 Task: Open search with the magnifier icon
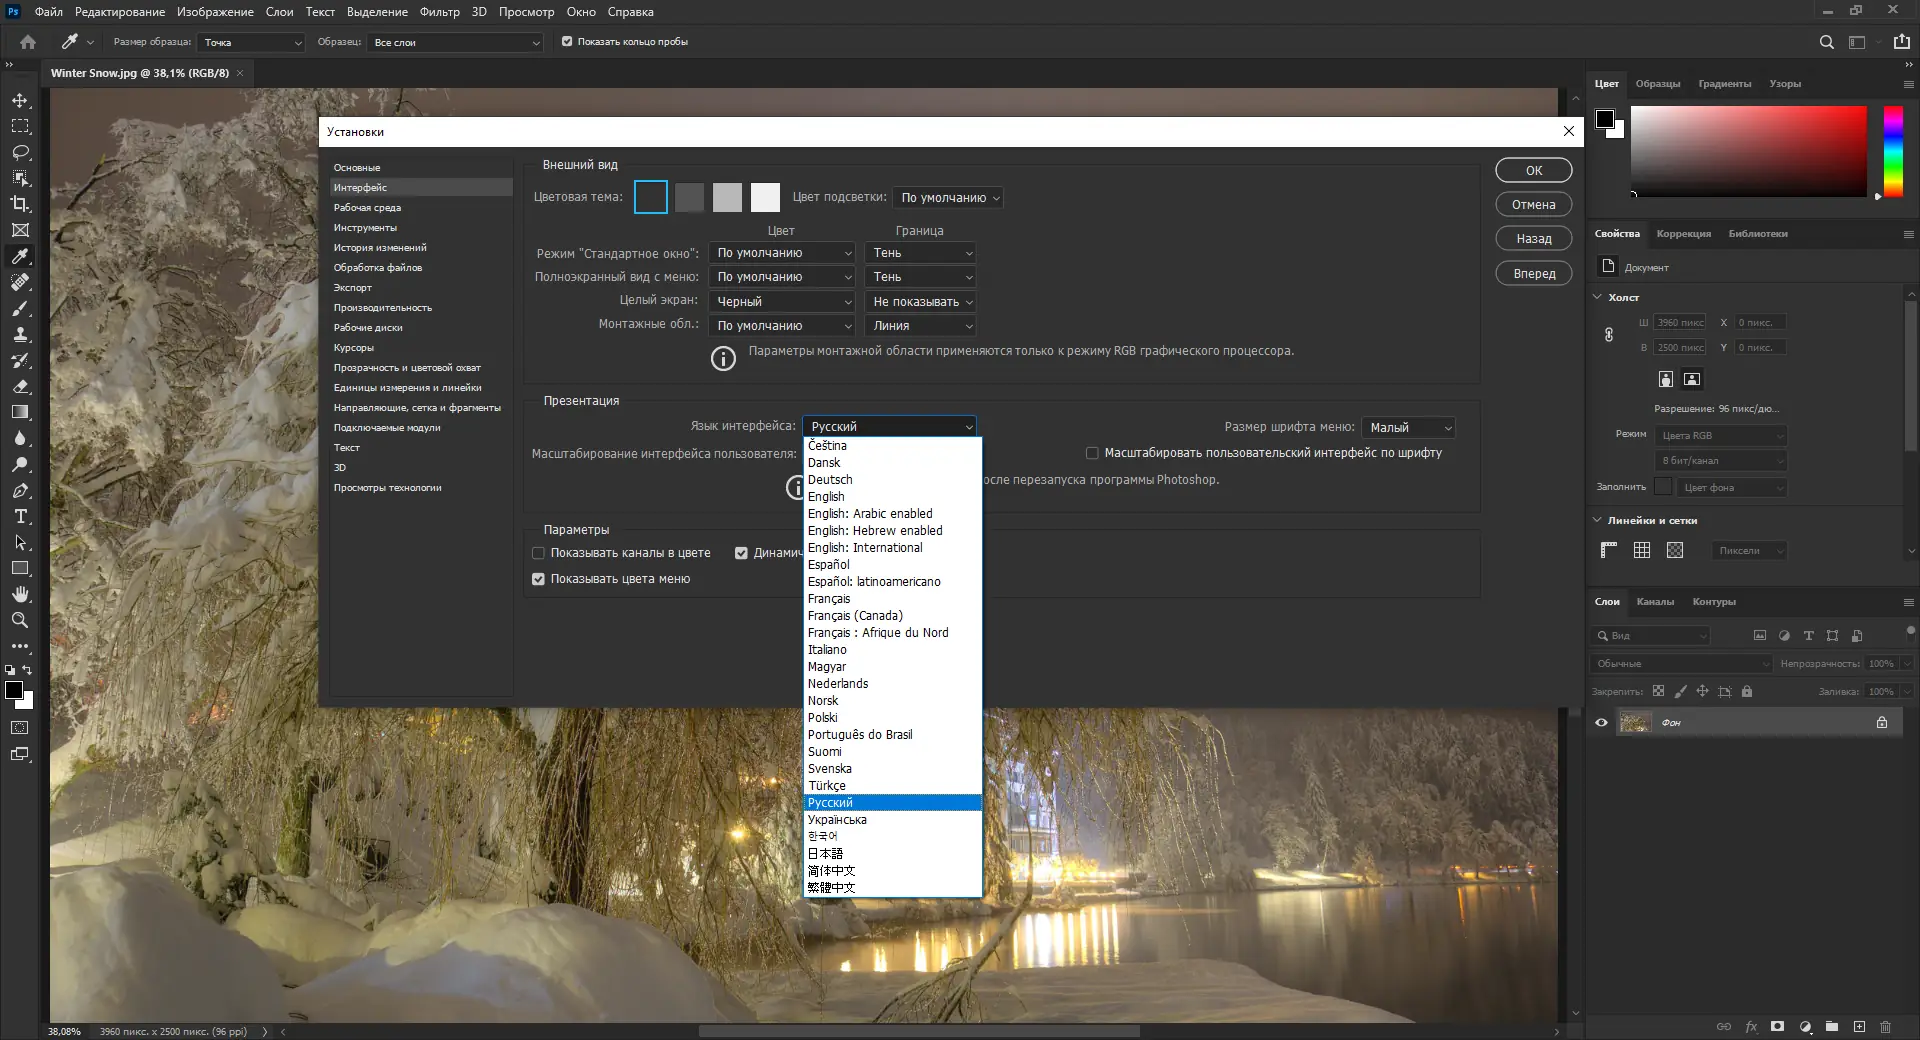click(1826, 42)
